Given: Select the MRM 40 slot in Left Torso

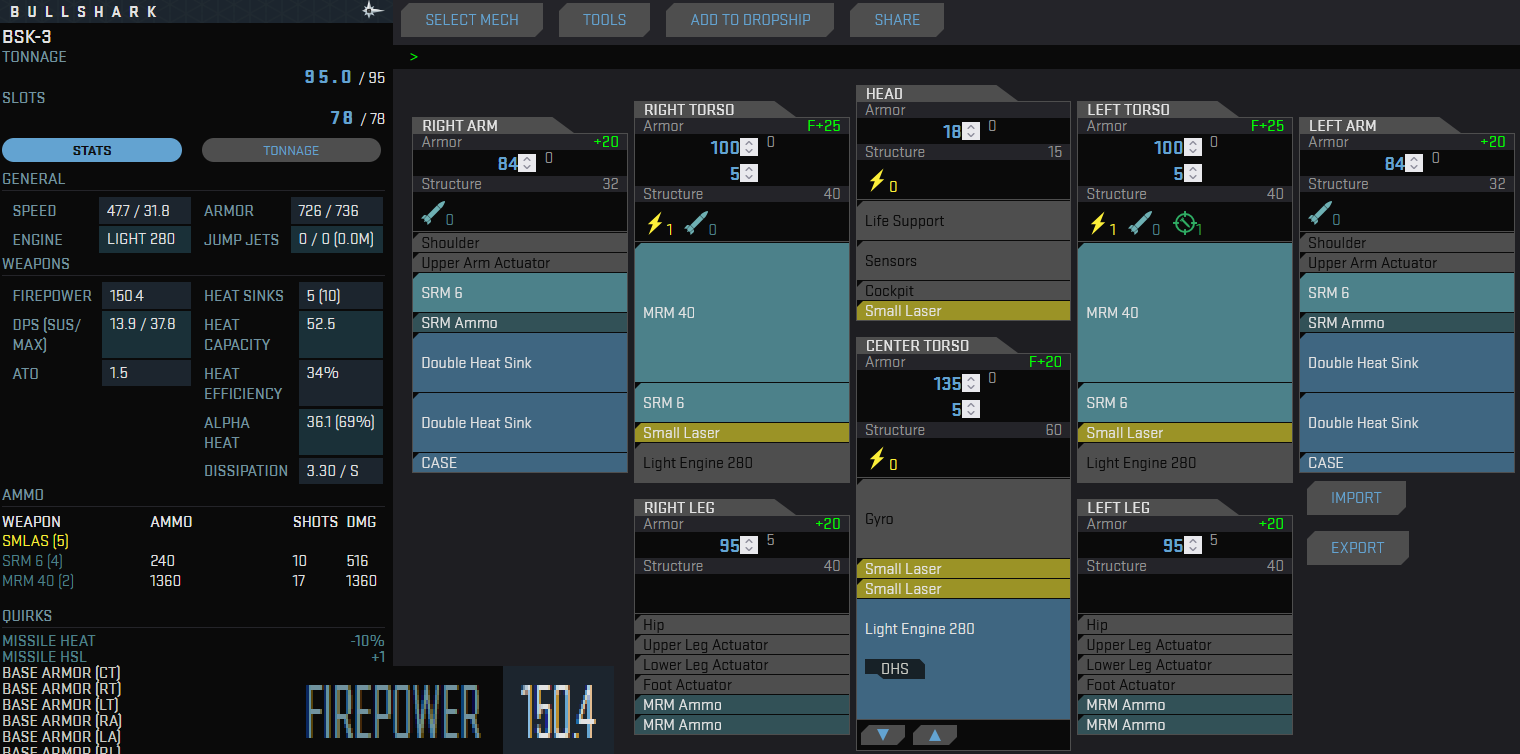Looking at the screenshot, I should click(x=1185, y=313).
